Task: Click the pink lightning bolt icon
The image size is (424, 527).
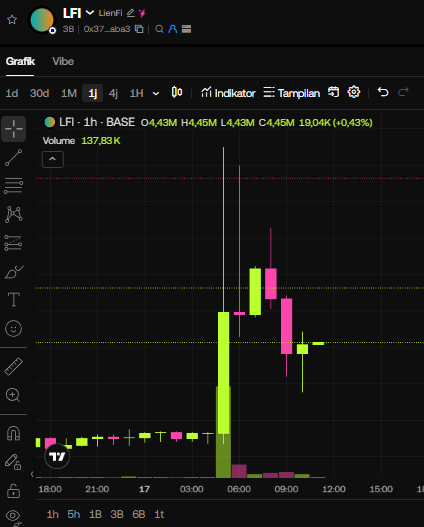Action: (142, 13)
